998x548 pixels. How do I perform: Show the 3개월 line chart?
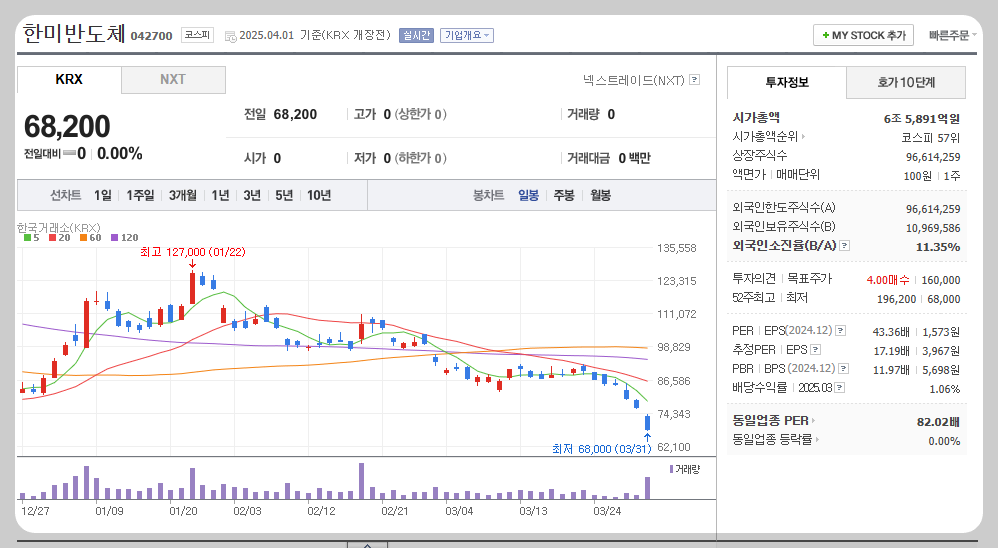183,195
